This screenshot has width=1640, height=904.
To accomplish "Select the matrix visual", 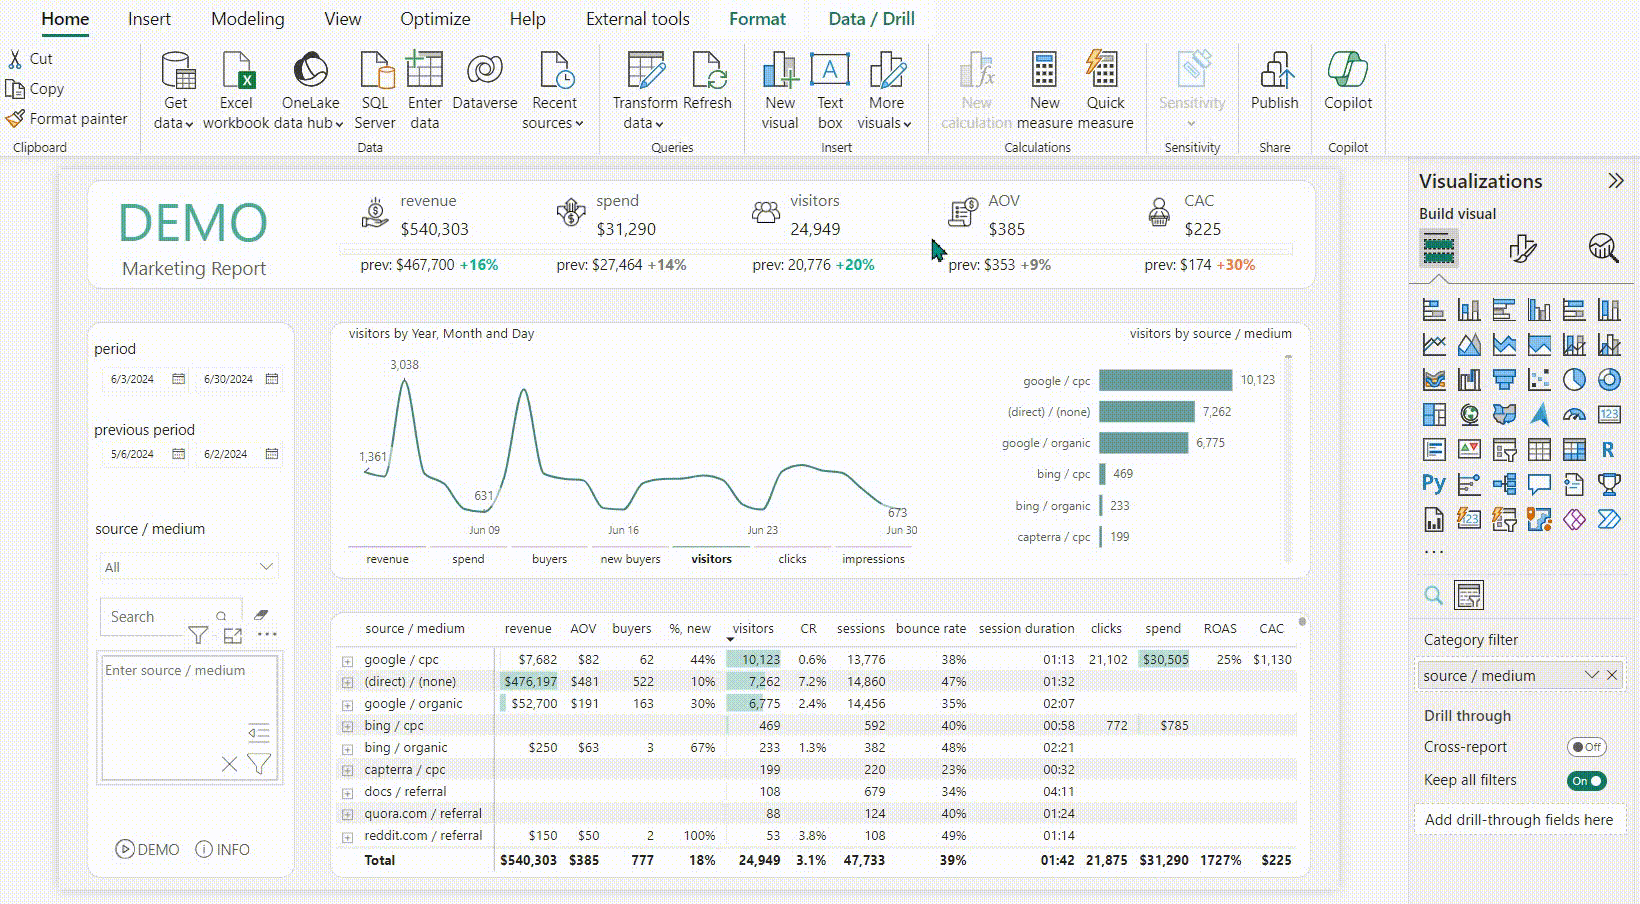I will click(1572, 449).
